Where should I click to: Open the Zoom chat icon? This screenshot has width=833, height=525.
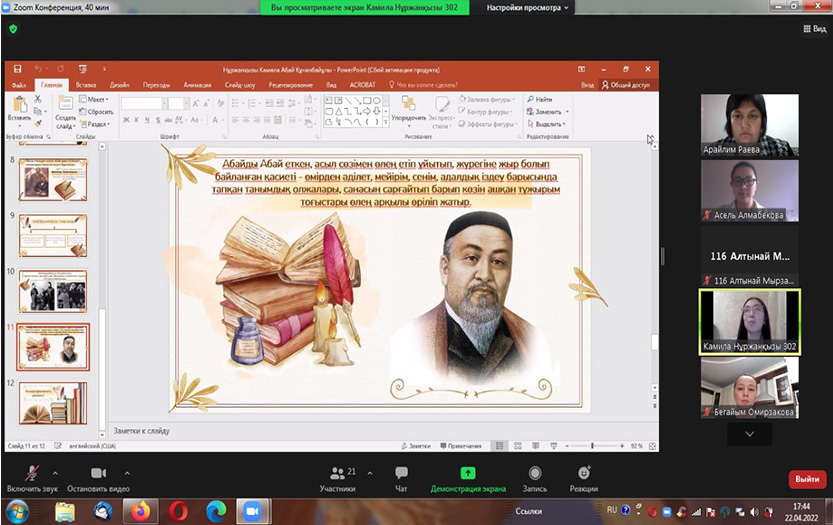pyautogui.click(x=401, y=472)
